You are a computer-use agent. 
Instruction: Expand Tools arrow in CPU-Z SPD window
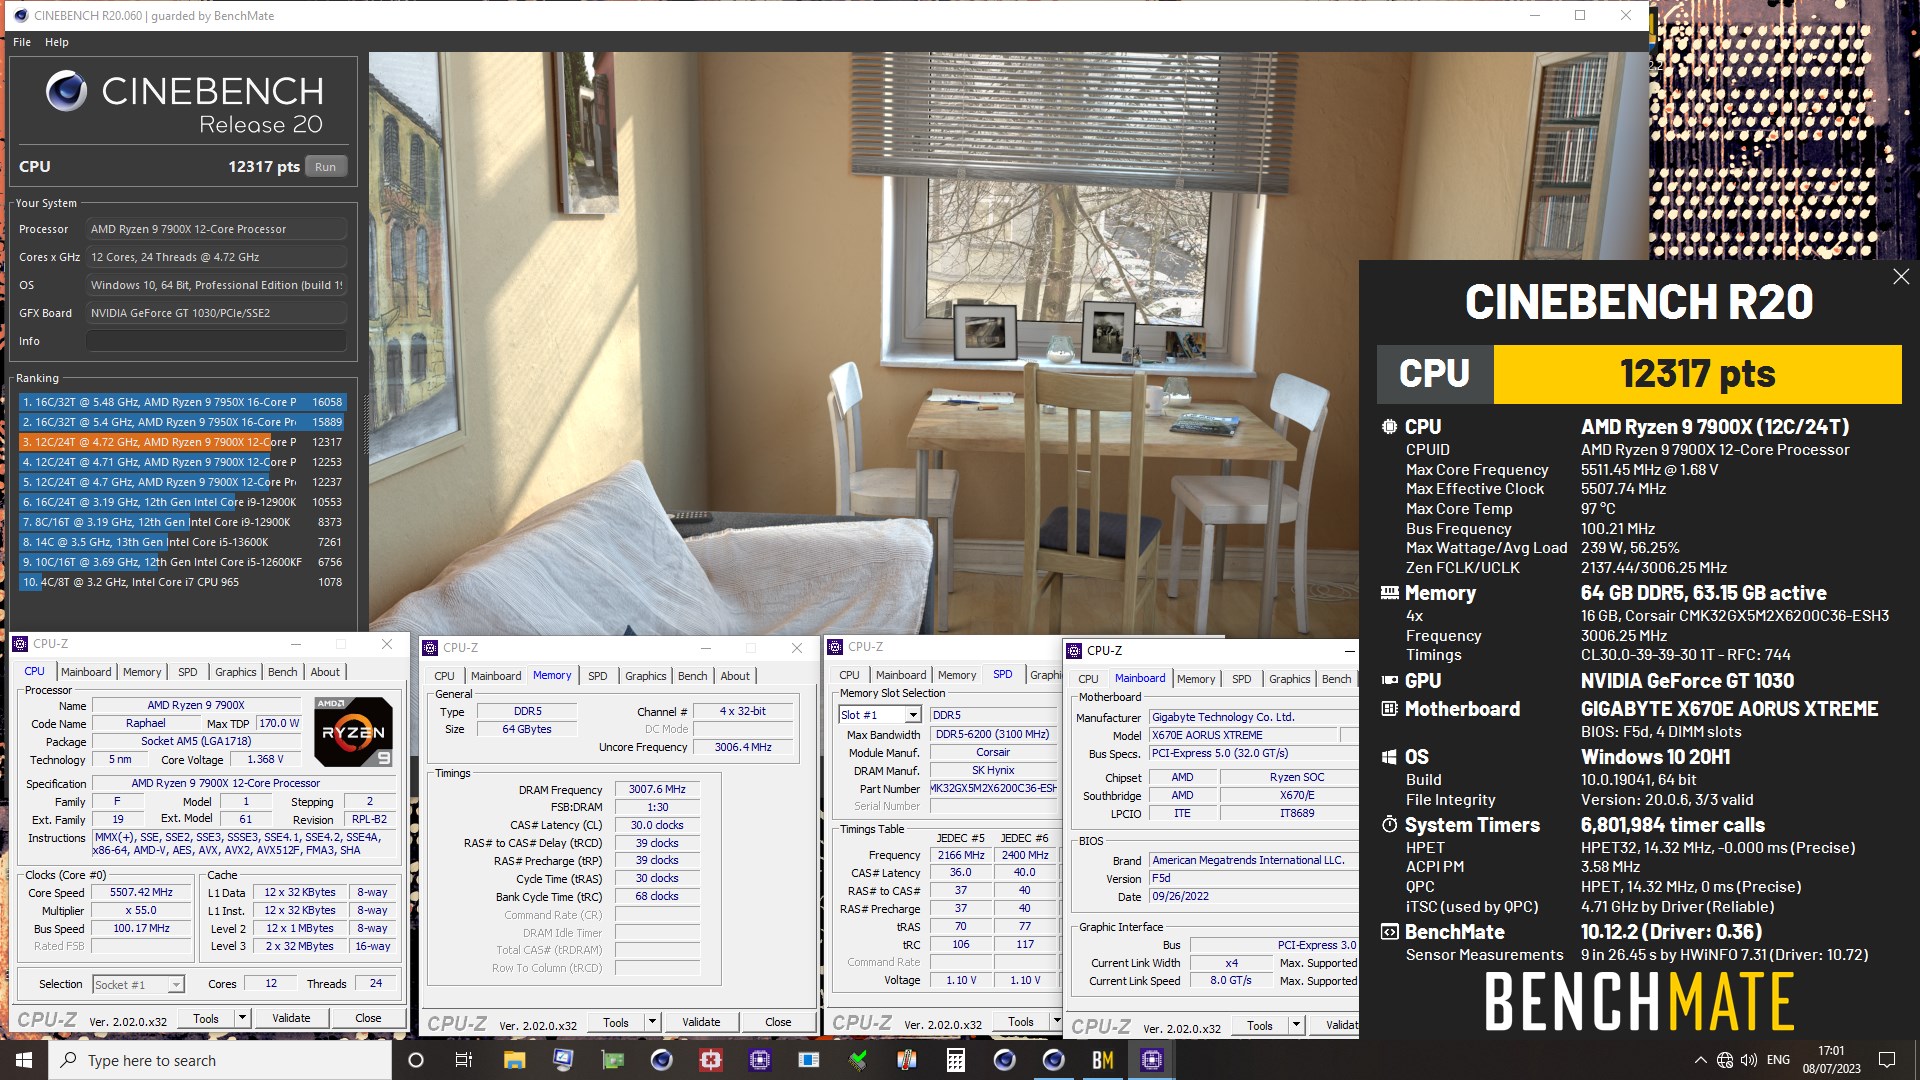[1056, 1021]
